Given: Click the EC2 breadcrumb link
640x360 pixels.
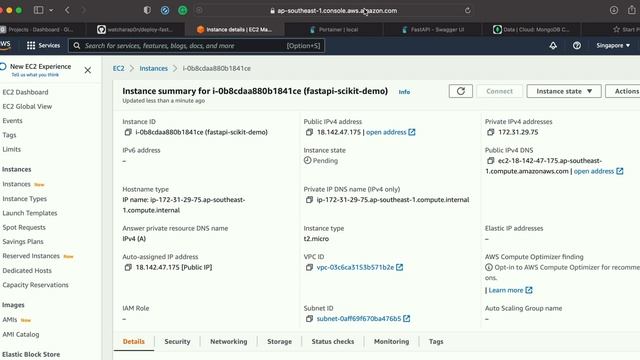Looking at the screenshot, I should click(x=118, y=68).
